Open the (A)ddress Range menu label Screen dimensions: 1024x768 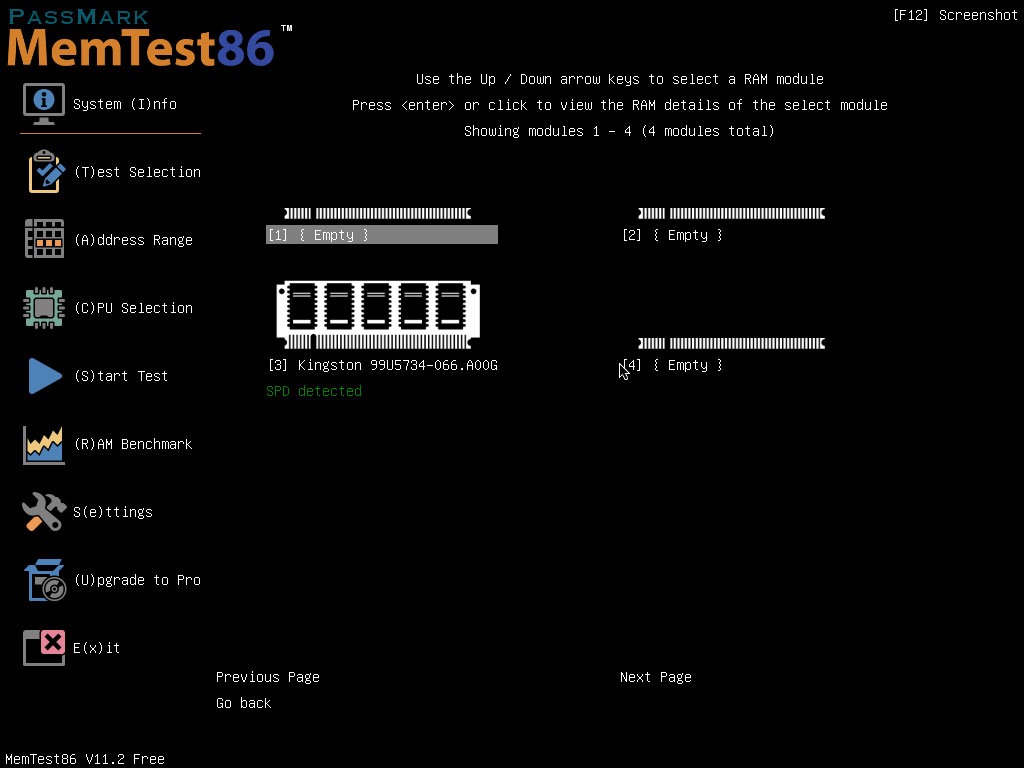tap(133, 240)
